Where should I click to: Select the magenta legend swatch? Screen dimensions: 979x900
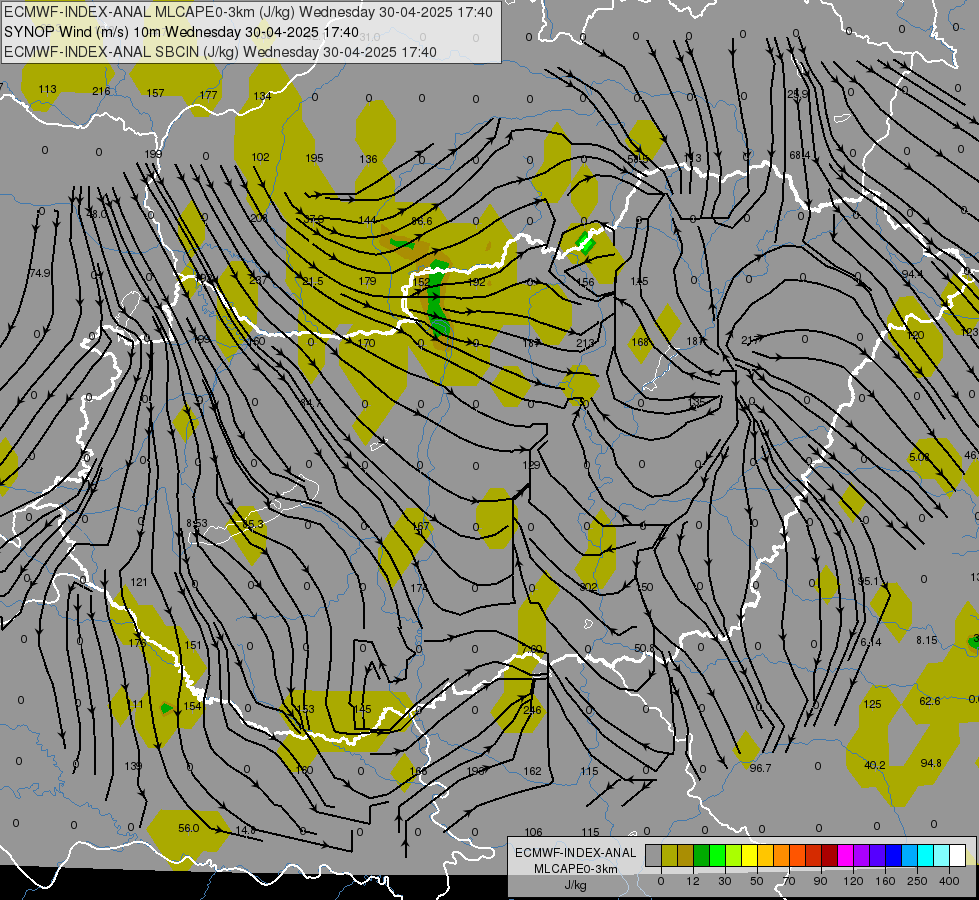pos(845,855)
